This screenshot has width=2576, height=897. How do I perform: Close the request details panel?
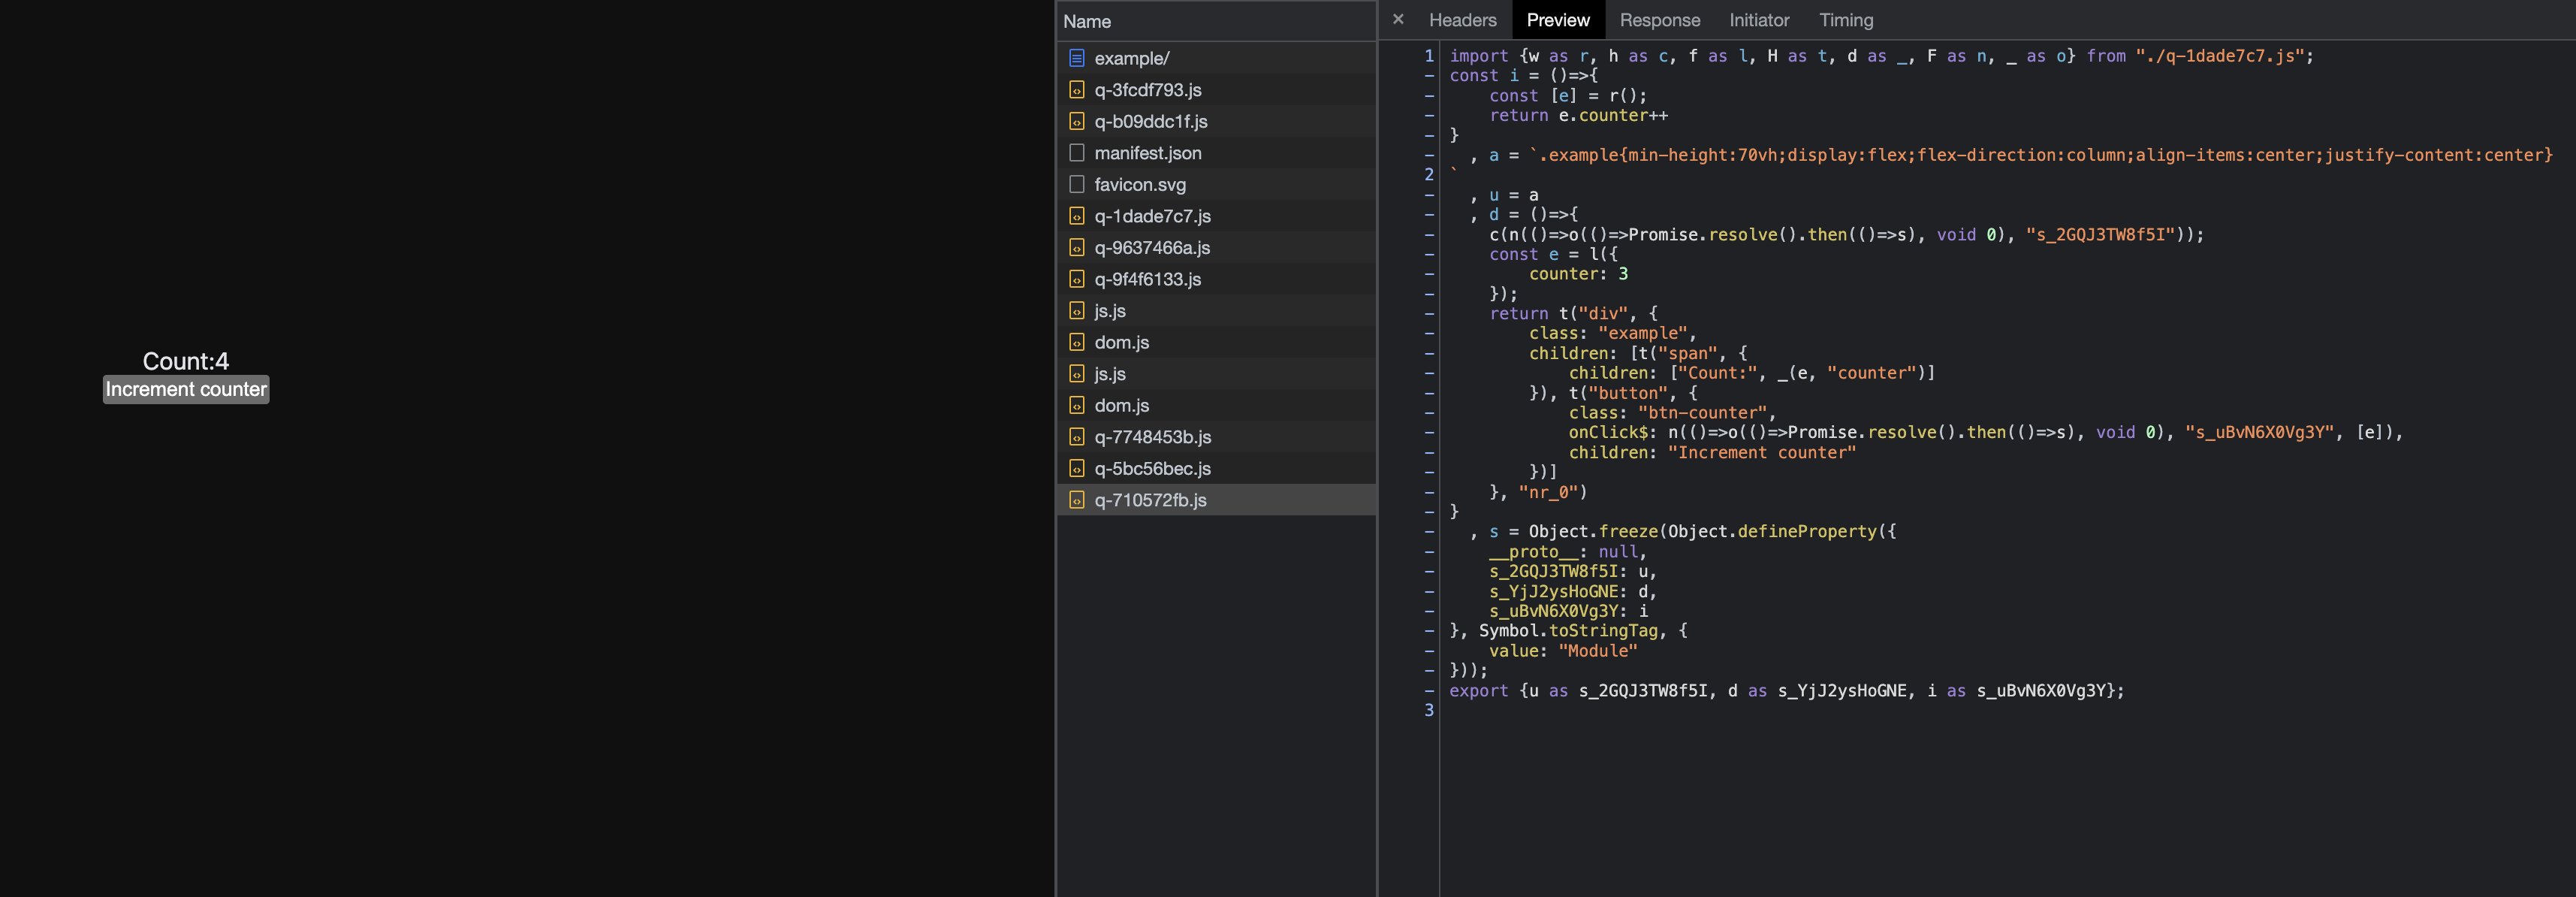1398,19
